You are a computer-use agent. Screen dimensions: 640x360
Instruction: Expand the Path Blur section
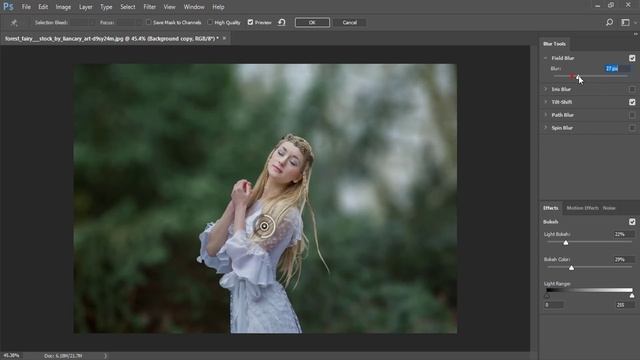(546, 115)
